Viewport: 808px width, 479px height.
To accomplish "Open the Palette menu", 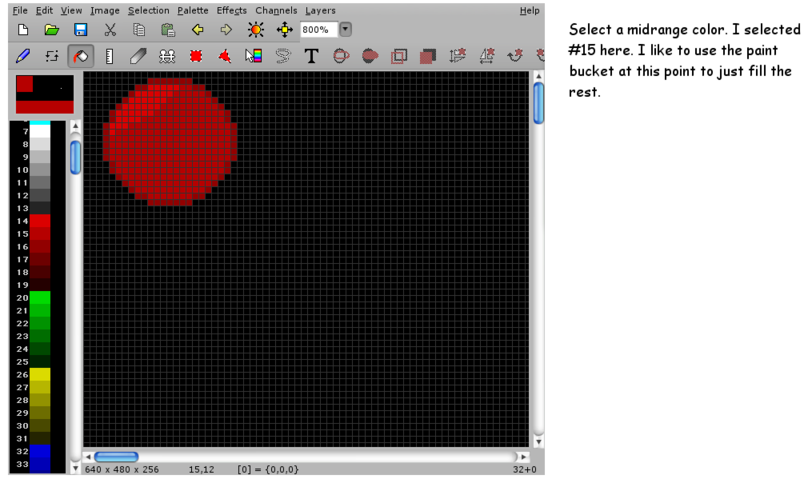I will 193,10.
